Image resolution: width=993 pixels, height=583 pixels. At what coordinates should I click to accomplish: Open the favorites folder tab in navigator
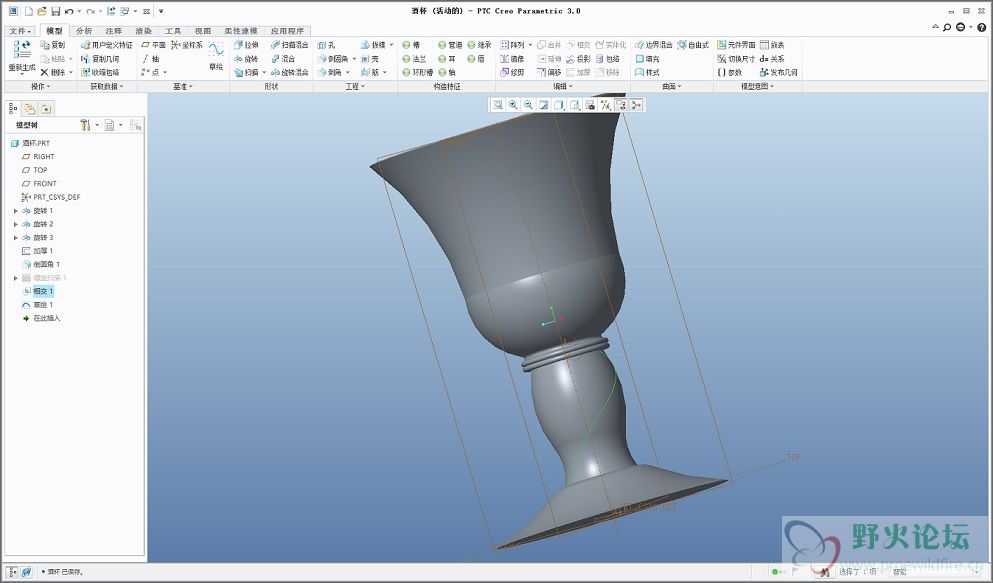click(46, 108)
